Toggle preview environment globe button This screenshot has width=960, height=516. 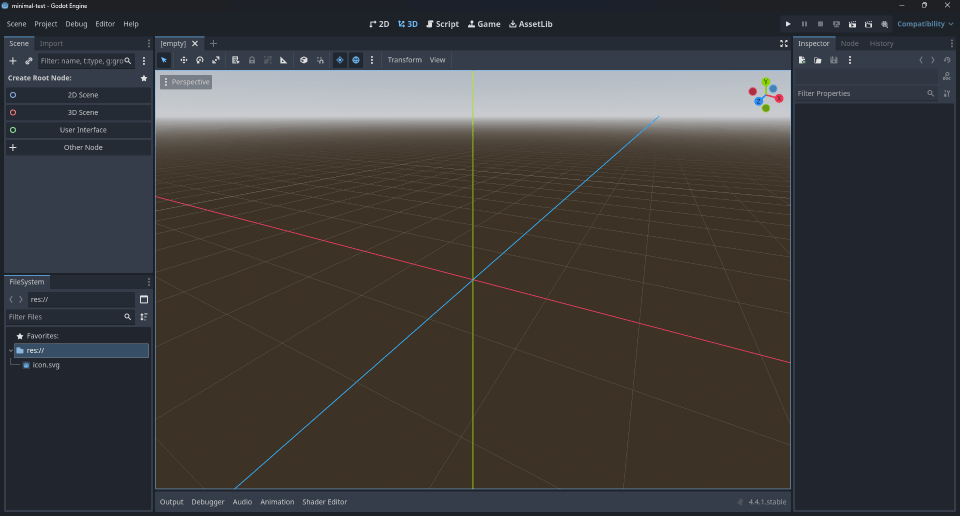pyautogui.click(x=356, y=60)
